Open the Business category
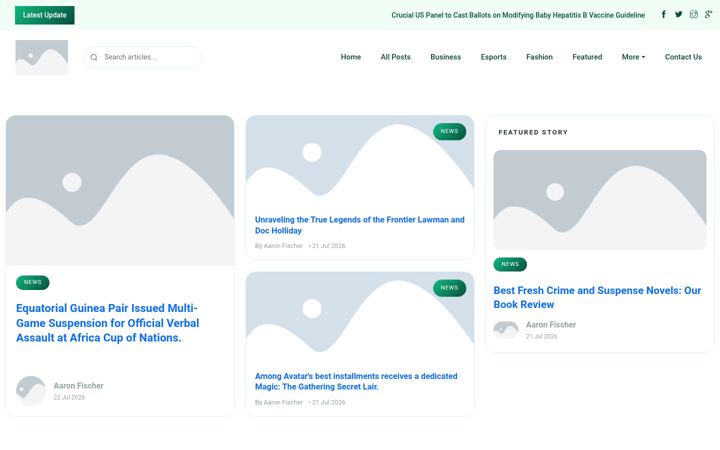The height and width of the screenshot is (450, 720). point(445,57)
